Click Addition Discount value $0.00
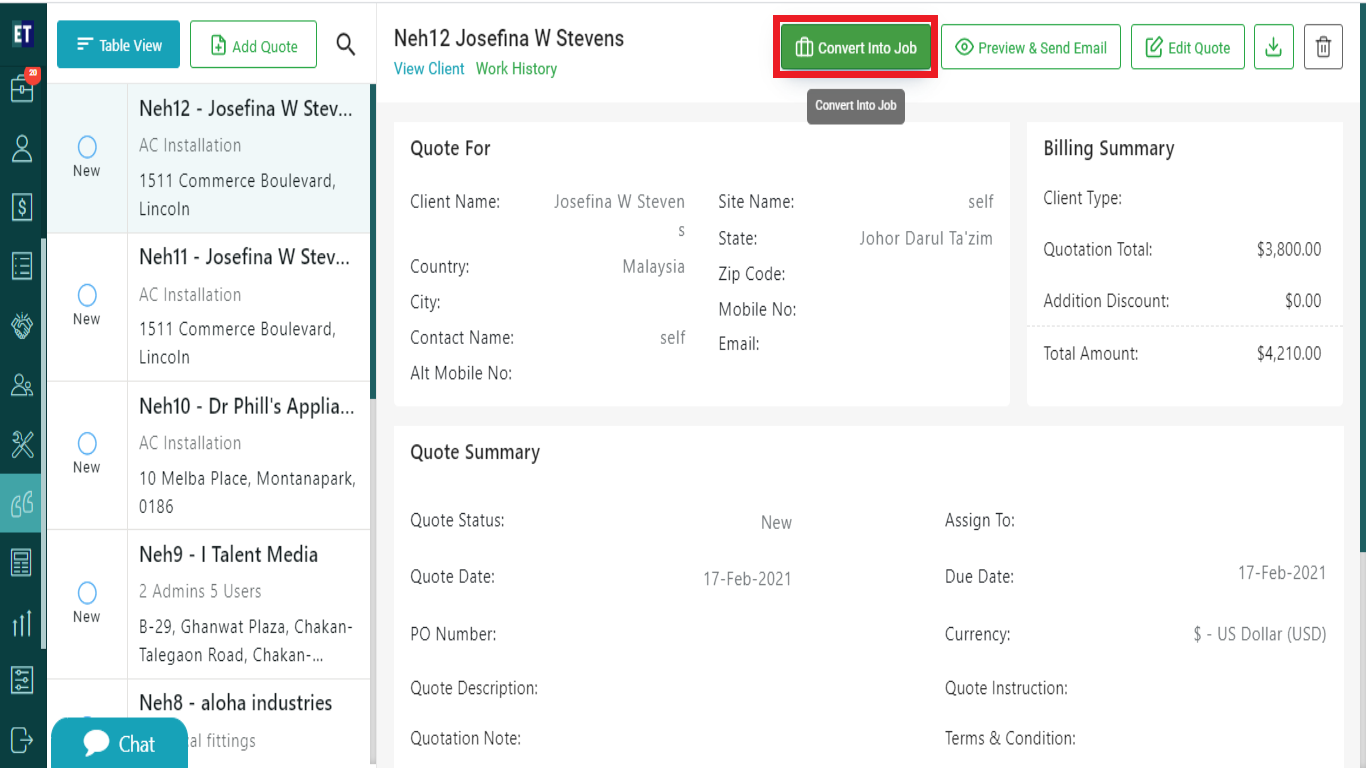 pyautogui.click(x=1303, y=301)
